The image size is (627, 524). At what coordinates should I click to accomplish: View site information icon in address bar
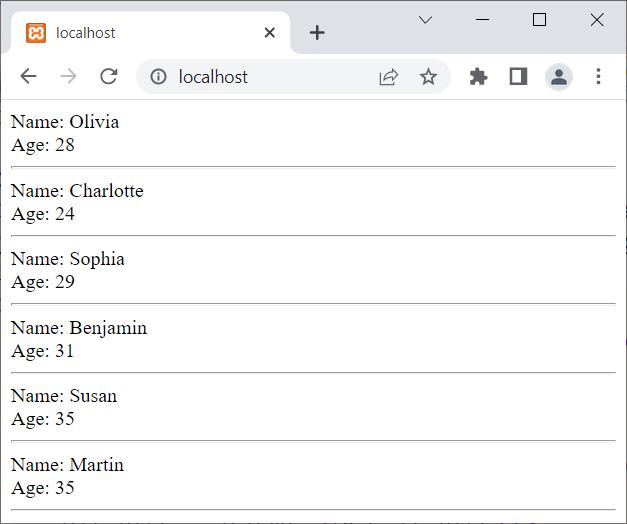(x=158, y=76)
